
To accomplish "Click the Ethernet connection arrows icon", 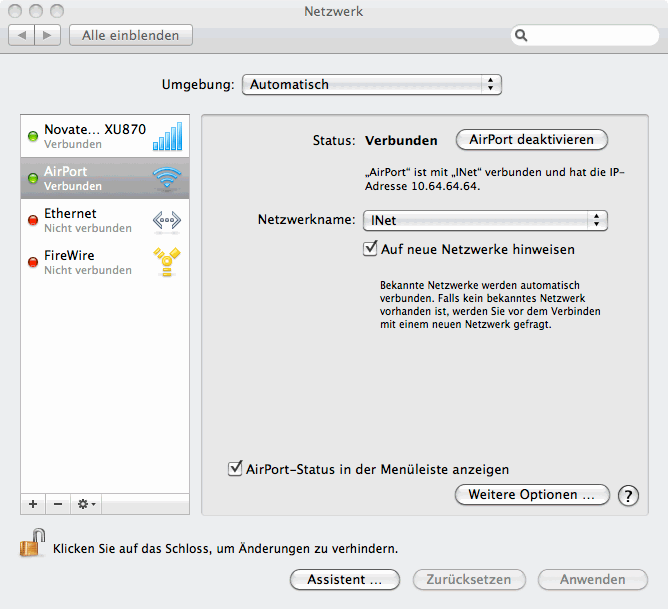I will click(166, 220).
